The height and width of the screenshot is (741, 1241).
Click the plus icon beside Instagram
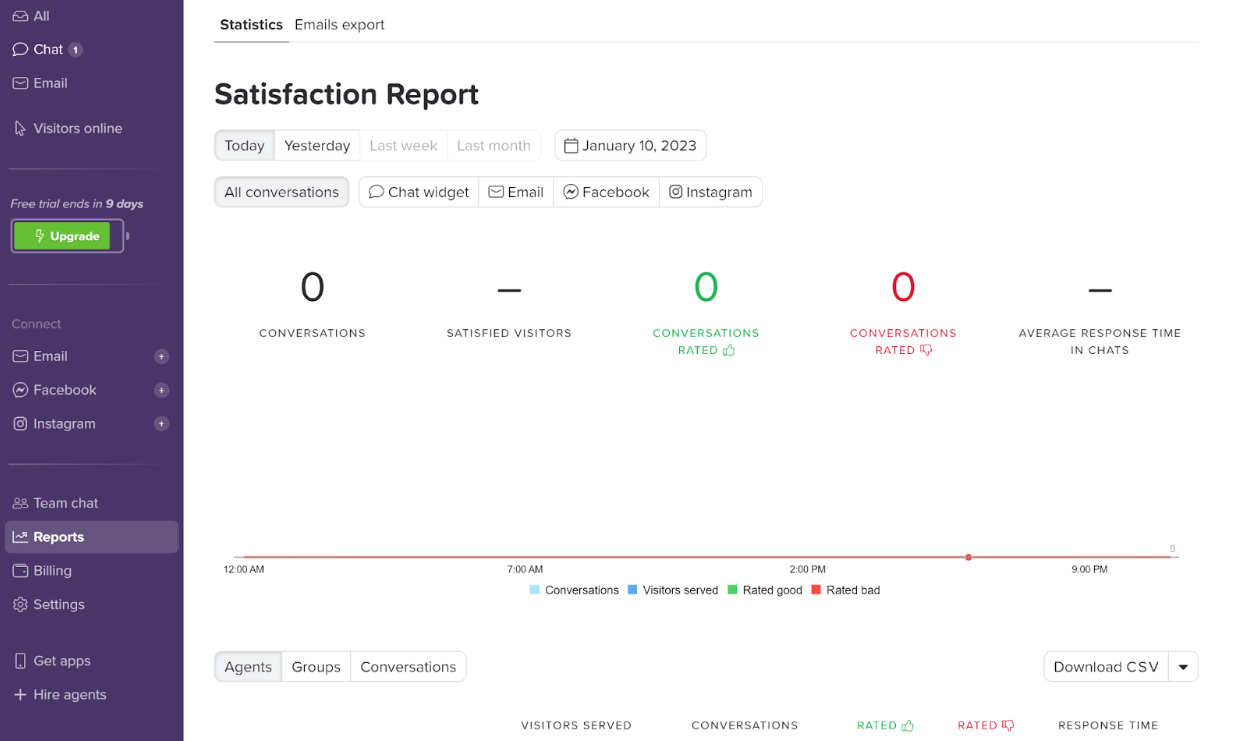tap(161, 424)
